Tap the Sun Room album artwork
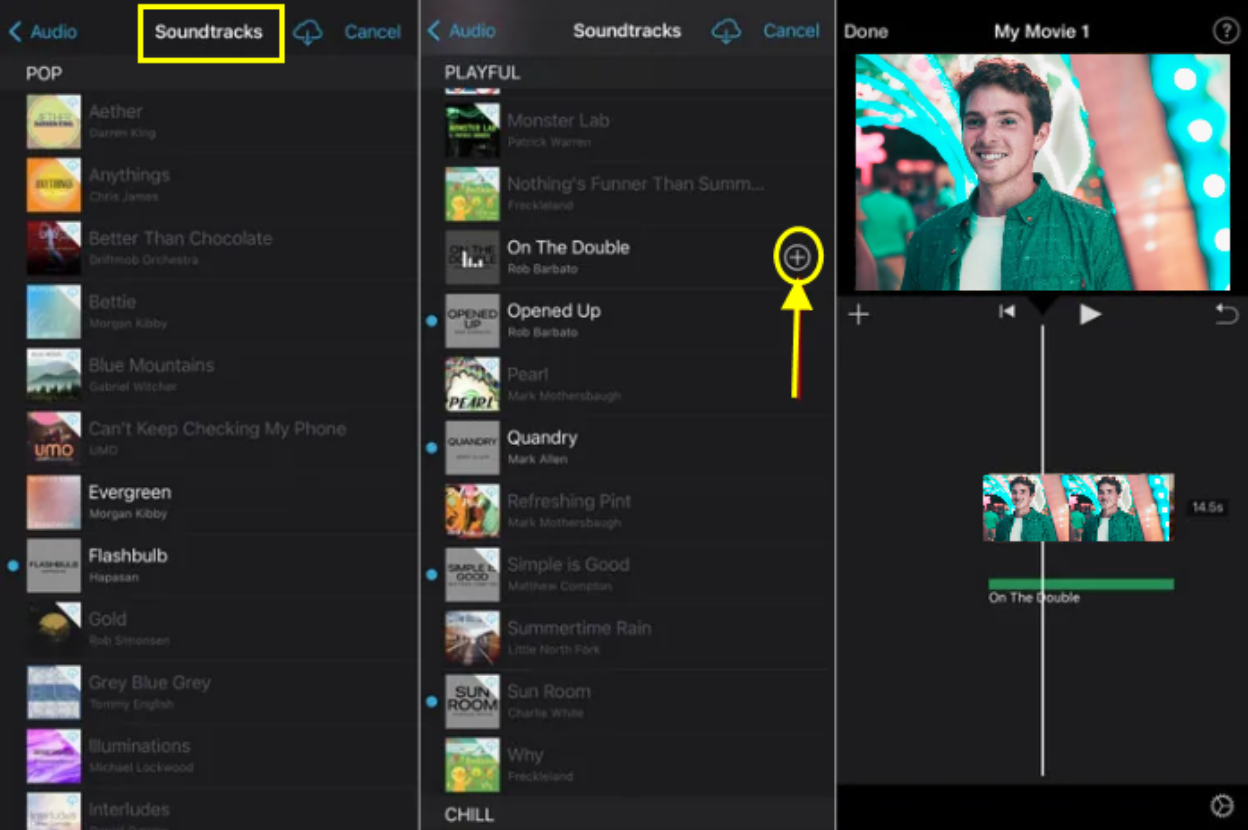 (x=472, y=701)
